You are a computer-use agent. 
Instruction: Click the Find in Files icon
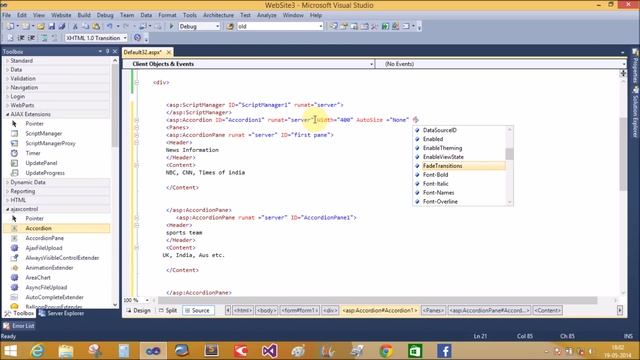pyautogui.click(x=230, y=27)
